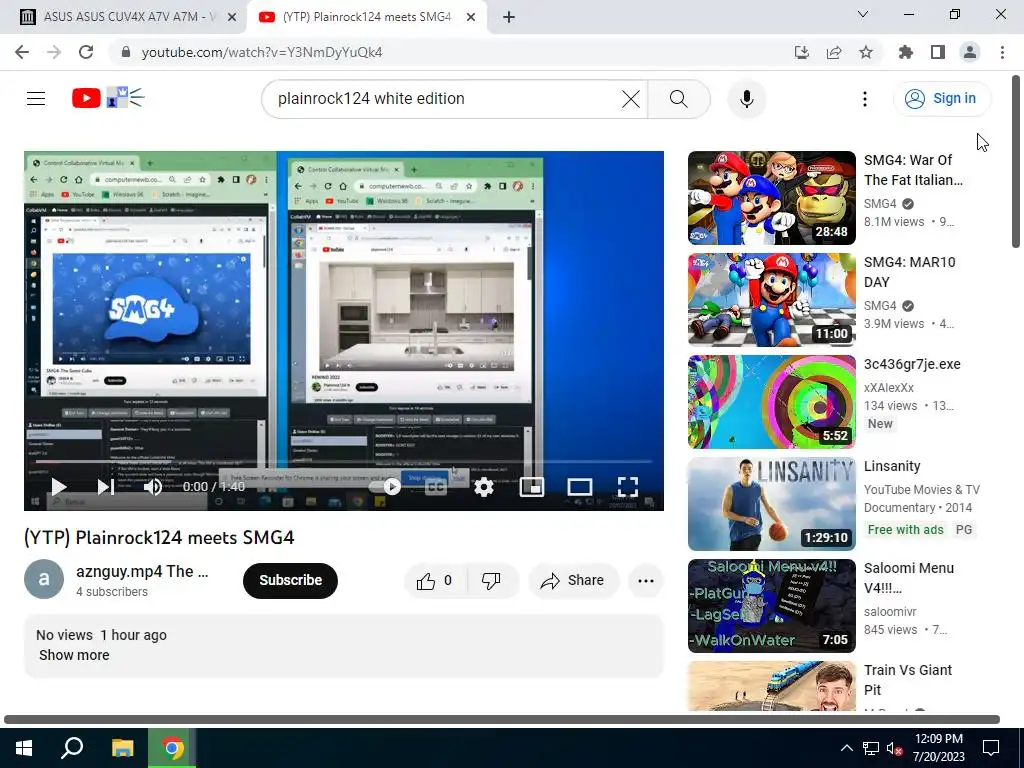The width and height of the screenshot is (1024, 768).
Task: Close the ASUS CUV4X tab
Action: click(x=232, y=18)
